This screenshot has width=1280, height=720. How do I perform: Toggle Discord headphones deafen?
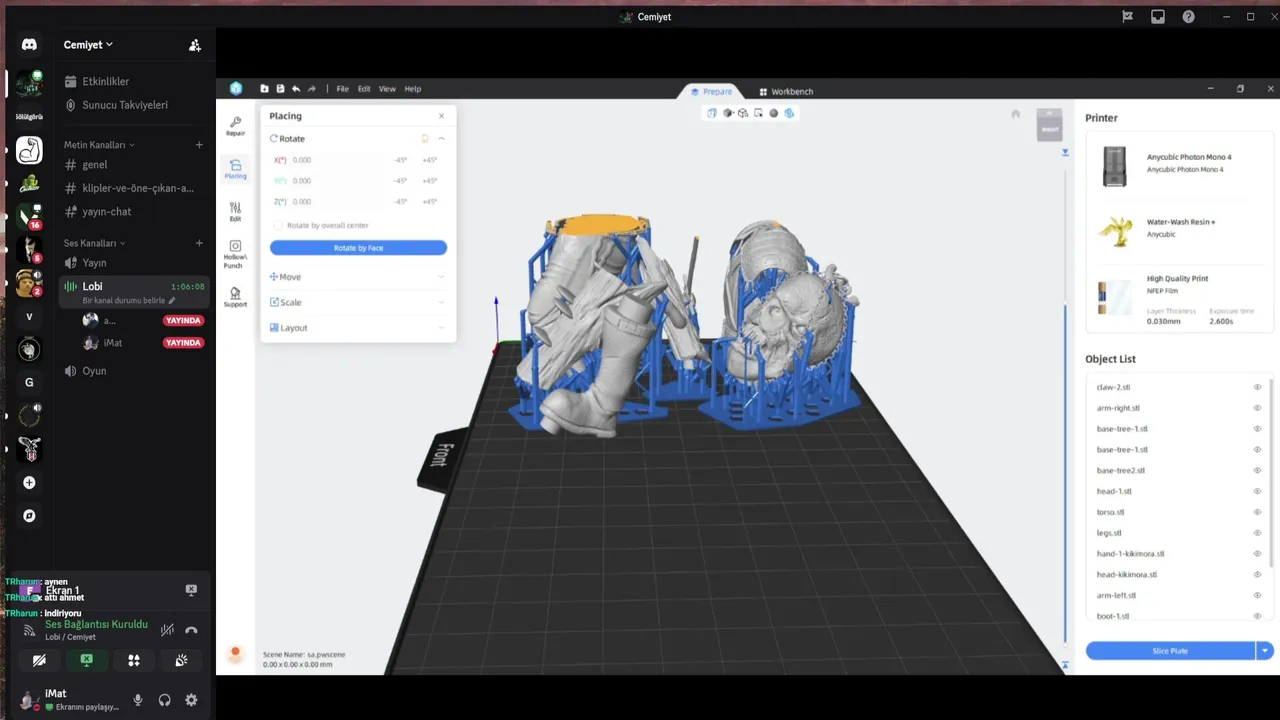pos(164,700)
